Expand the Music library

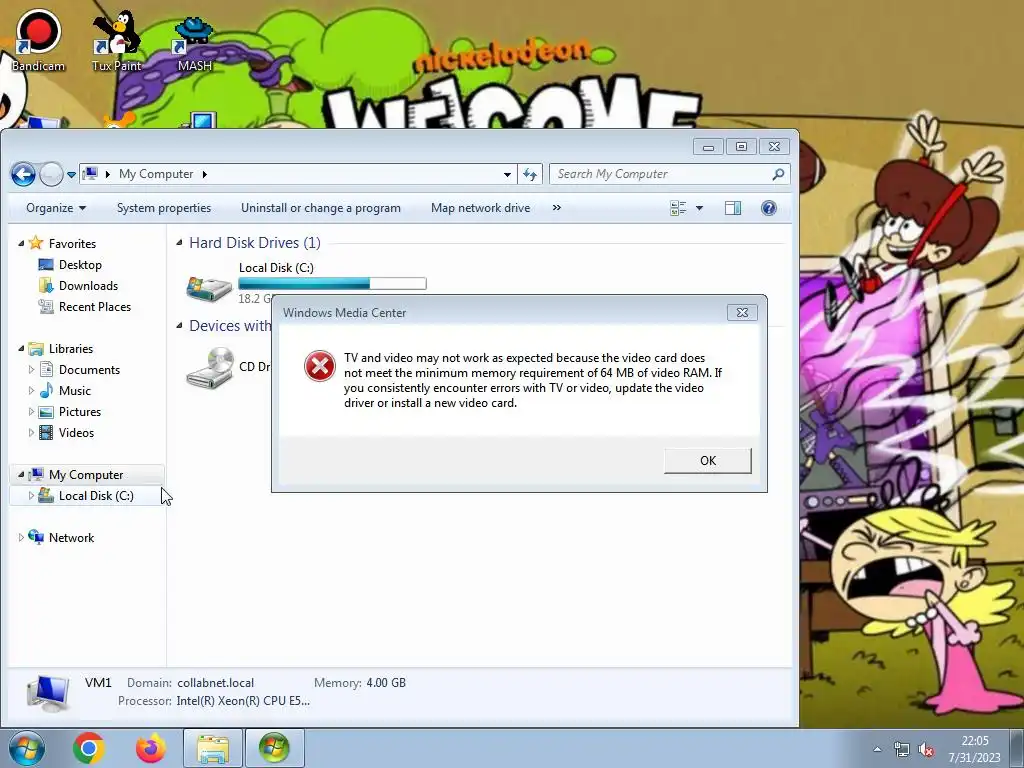[31, 391]
